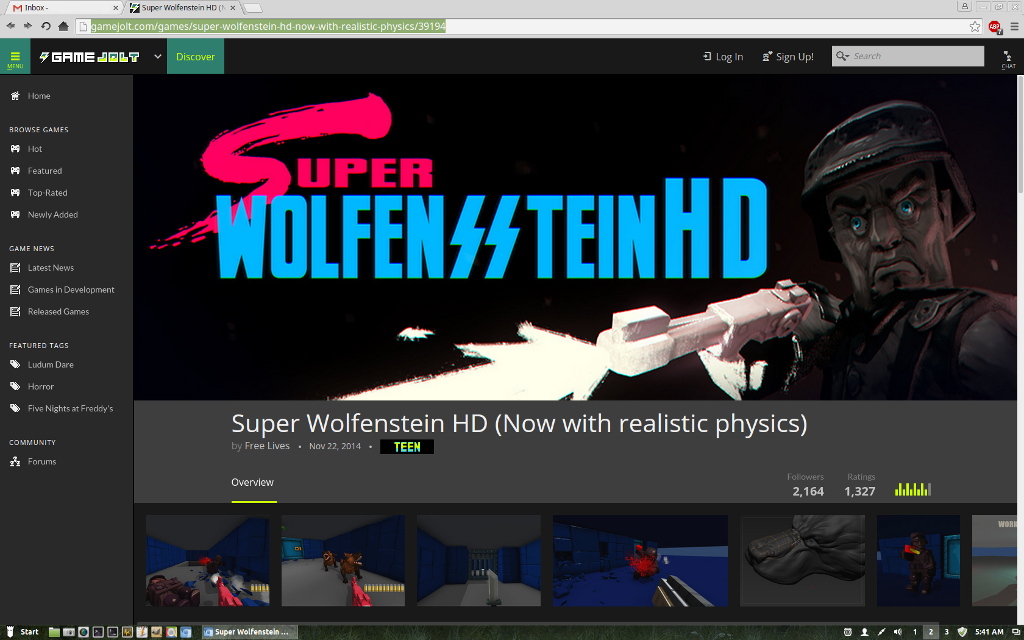The width and height of the screenshot is (1024, 640).
Task: Open Latest News in sidebar
Action: pyautogui.click(x=50, y=268)
